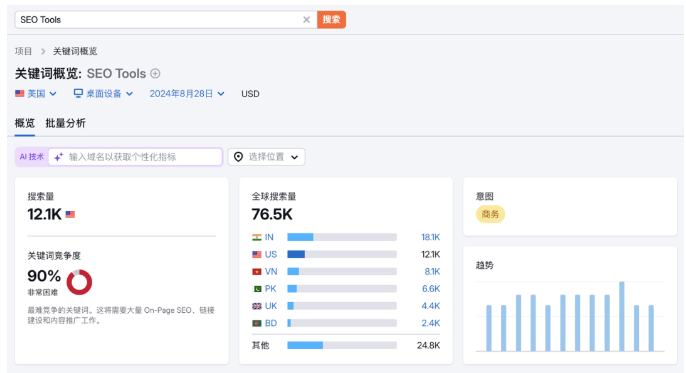The height and width of the screenshot is (373, 686).
Task: Open the 2024年8月28日 date dropdown
Action: click(187, 94)
